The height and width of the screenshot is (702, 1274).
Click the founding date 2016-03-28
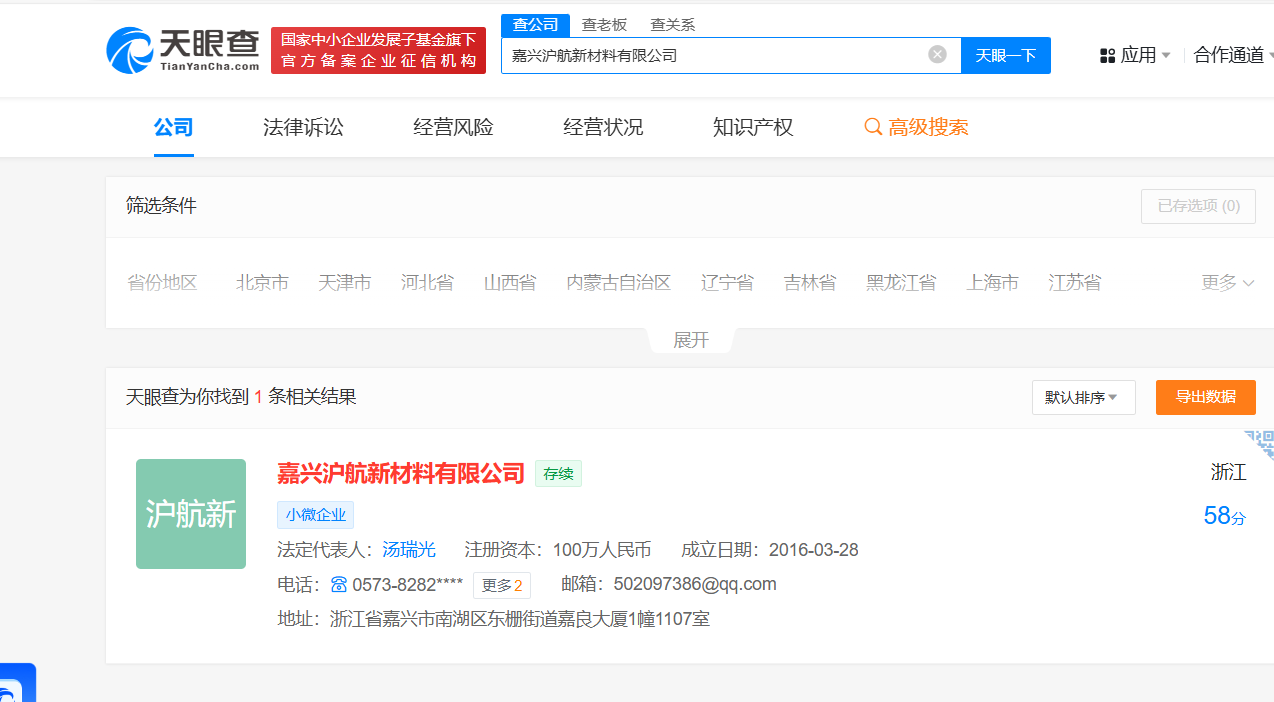pyautogui.click(x=813, y=550)
